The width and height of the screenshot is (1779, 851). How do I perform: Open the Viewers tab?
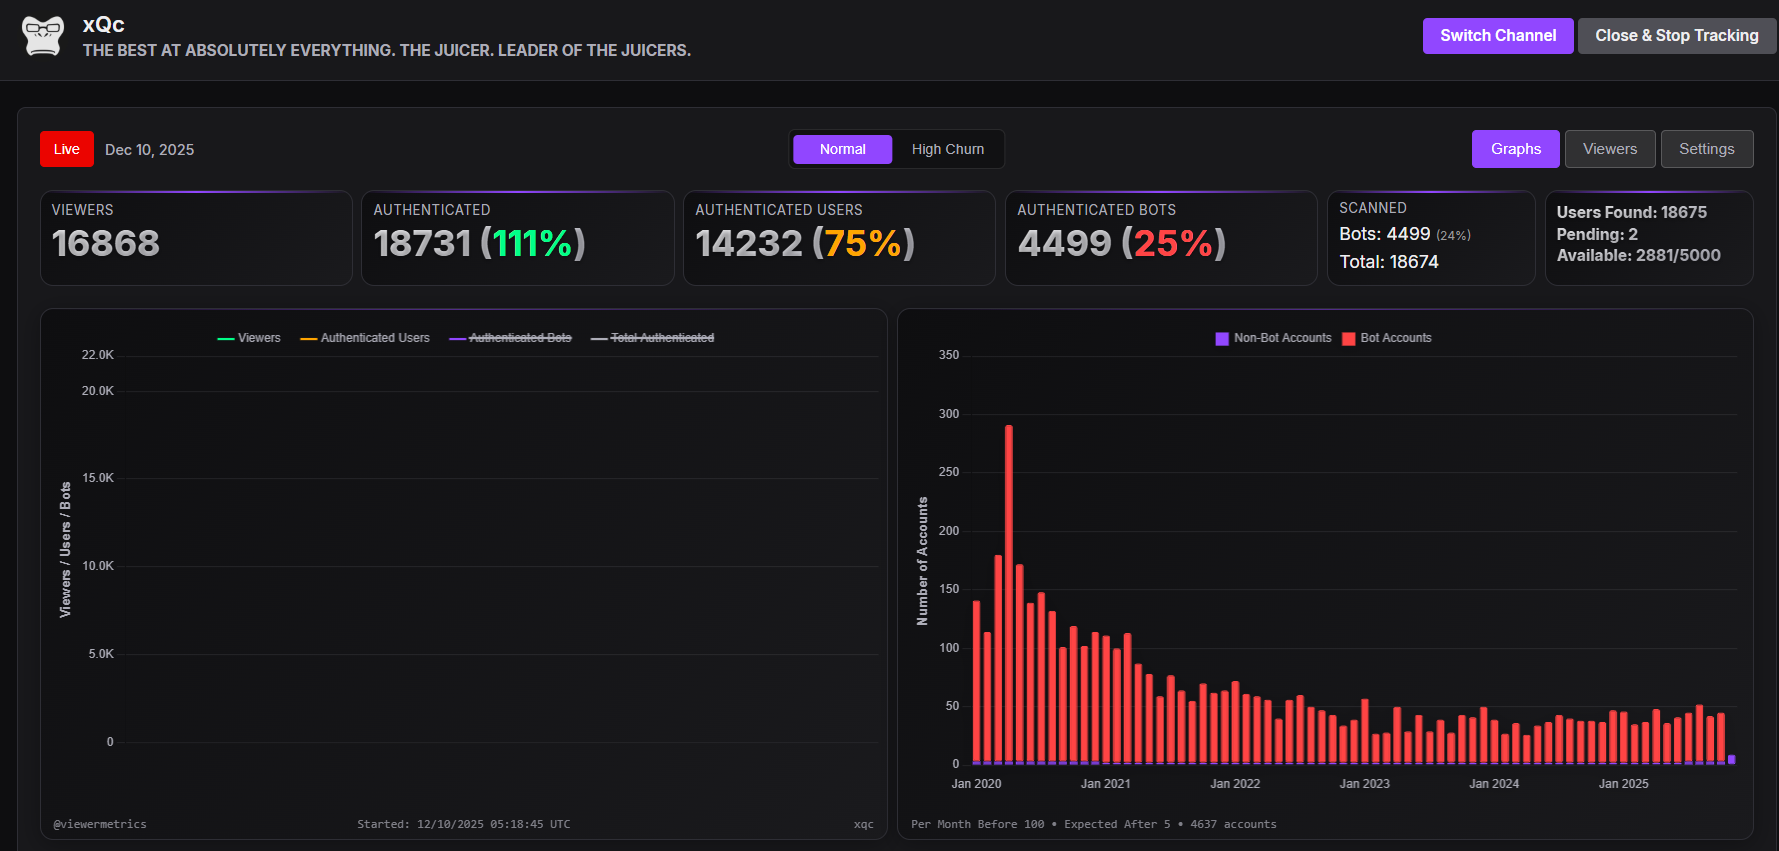pos(1610,149)
